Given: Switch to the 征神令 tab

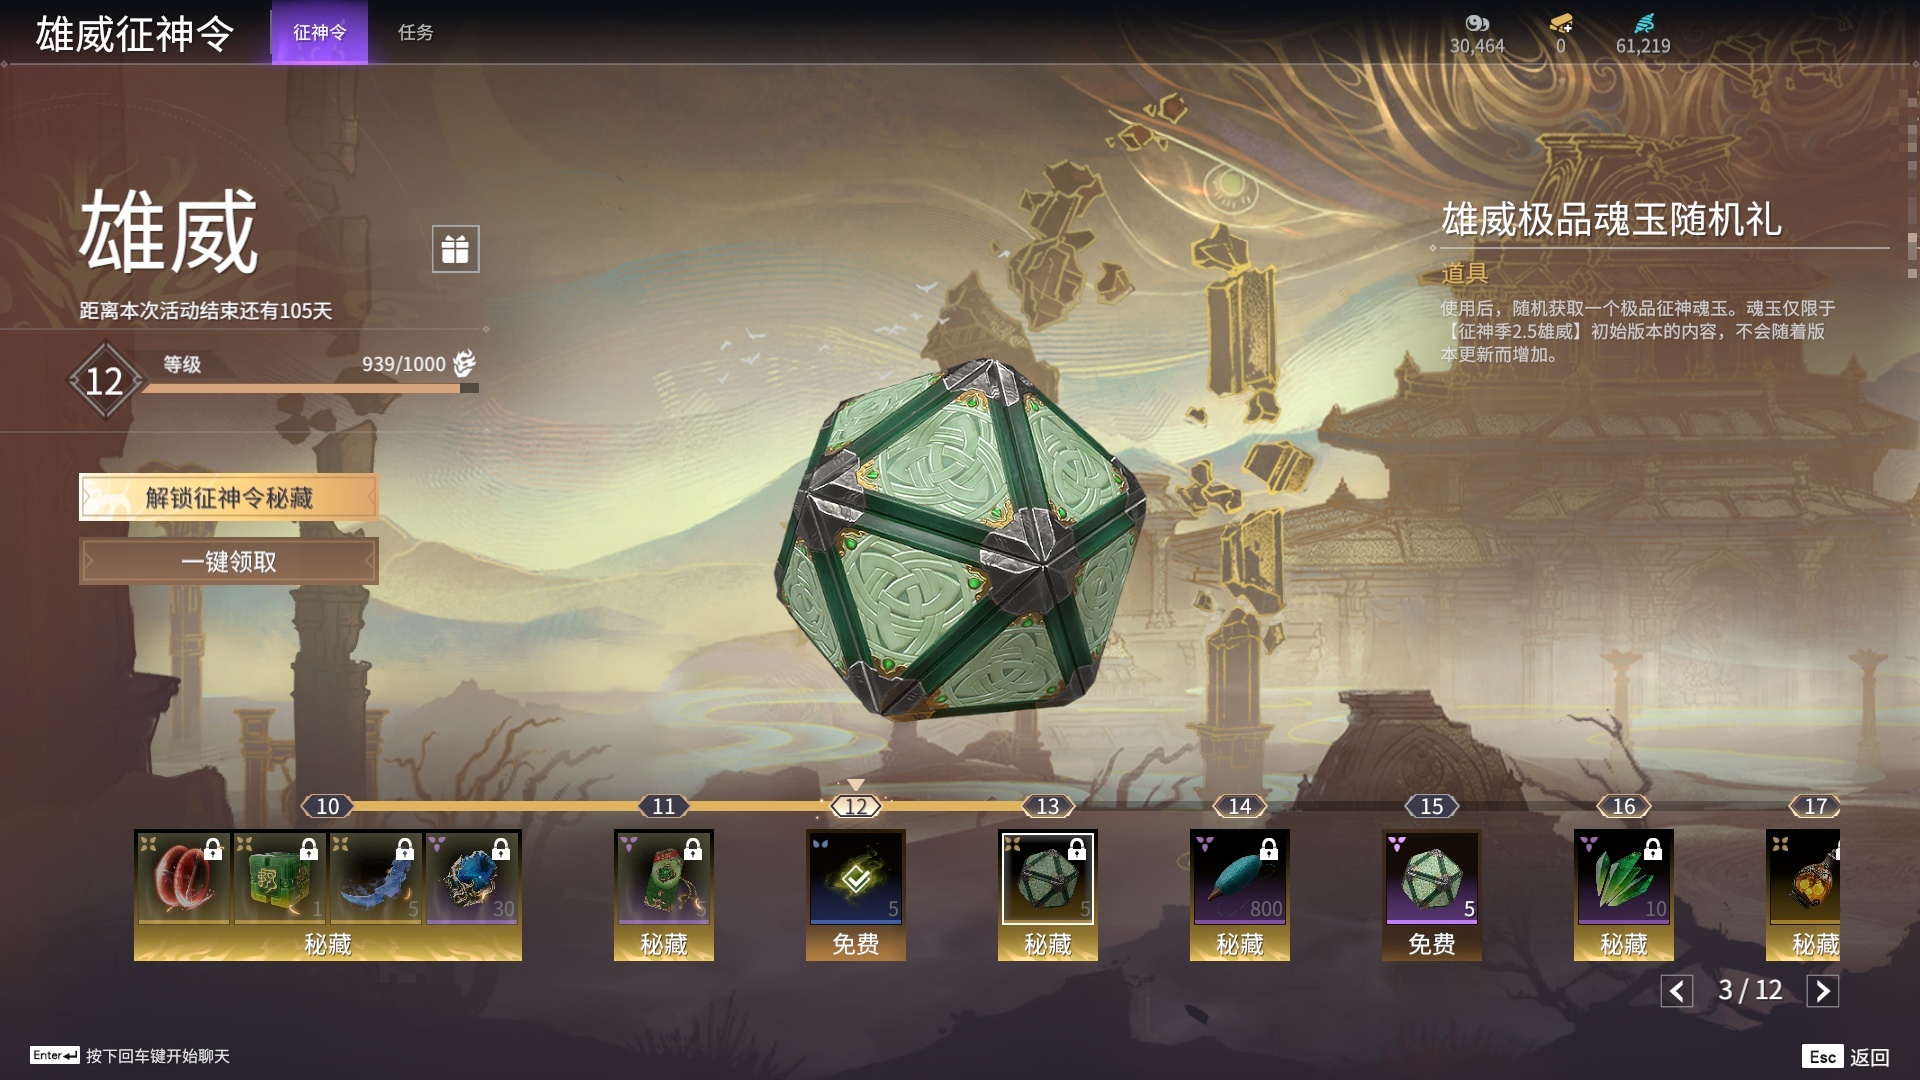Looking at the screenshot, I should (x=320, y=32).
